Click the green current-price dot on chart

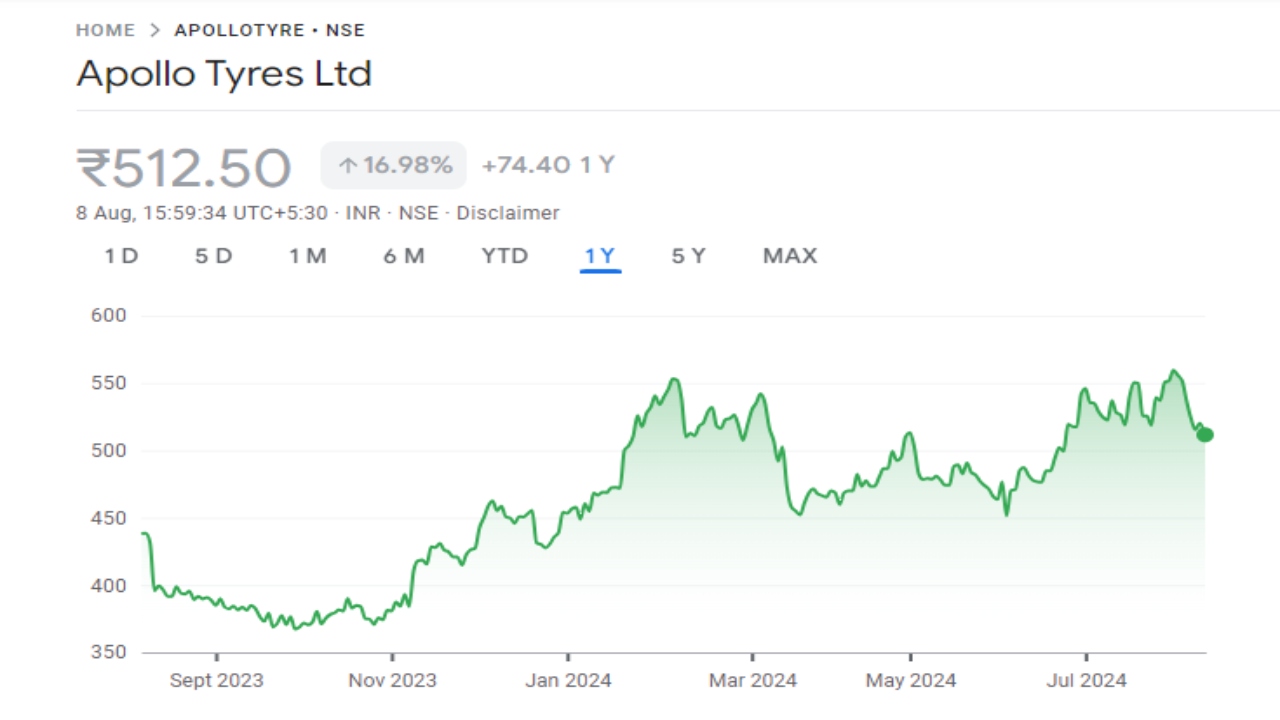(x=1205, y=434)
